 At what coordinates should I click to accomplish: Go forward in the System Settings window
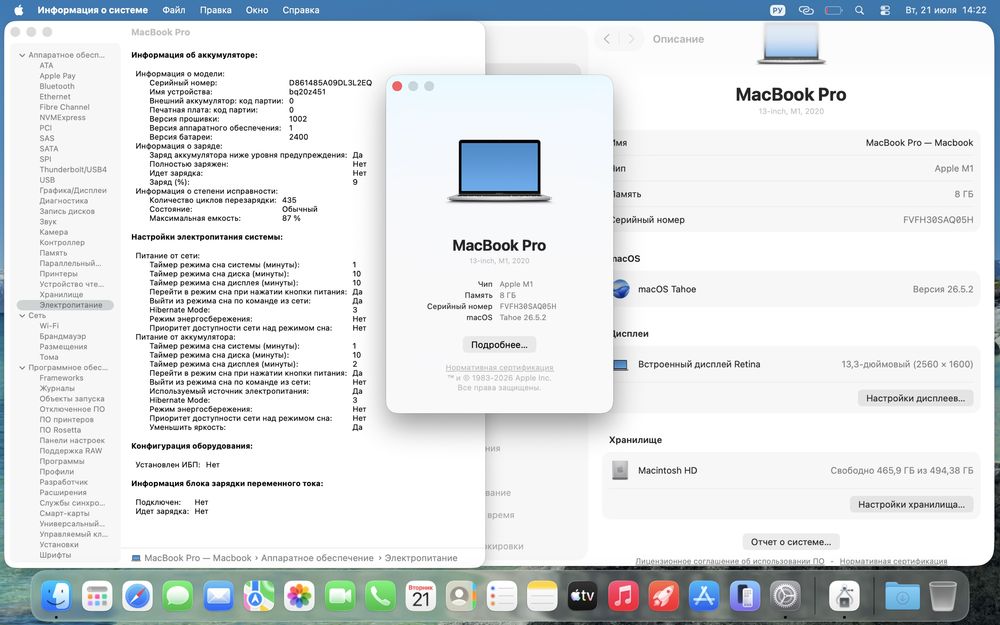click(631, 39)
